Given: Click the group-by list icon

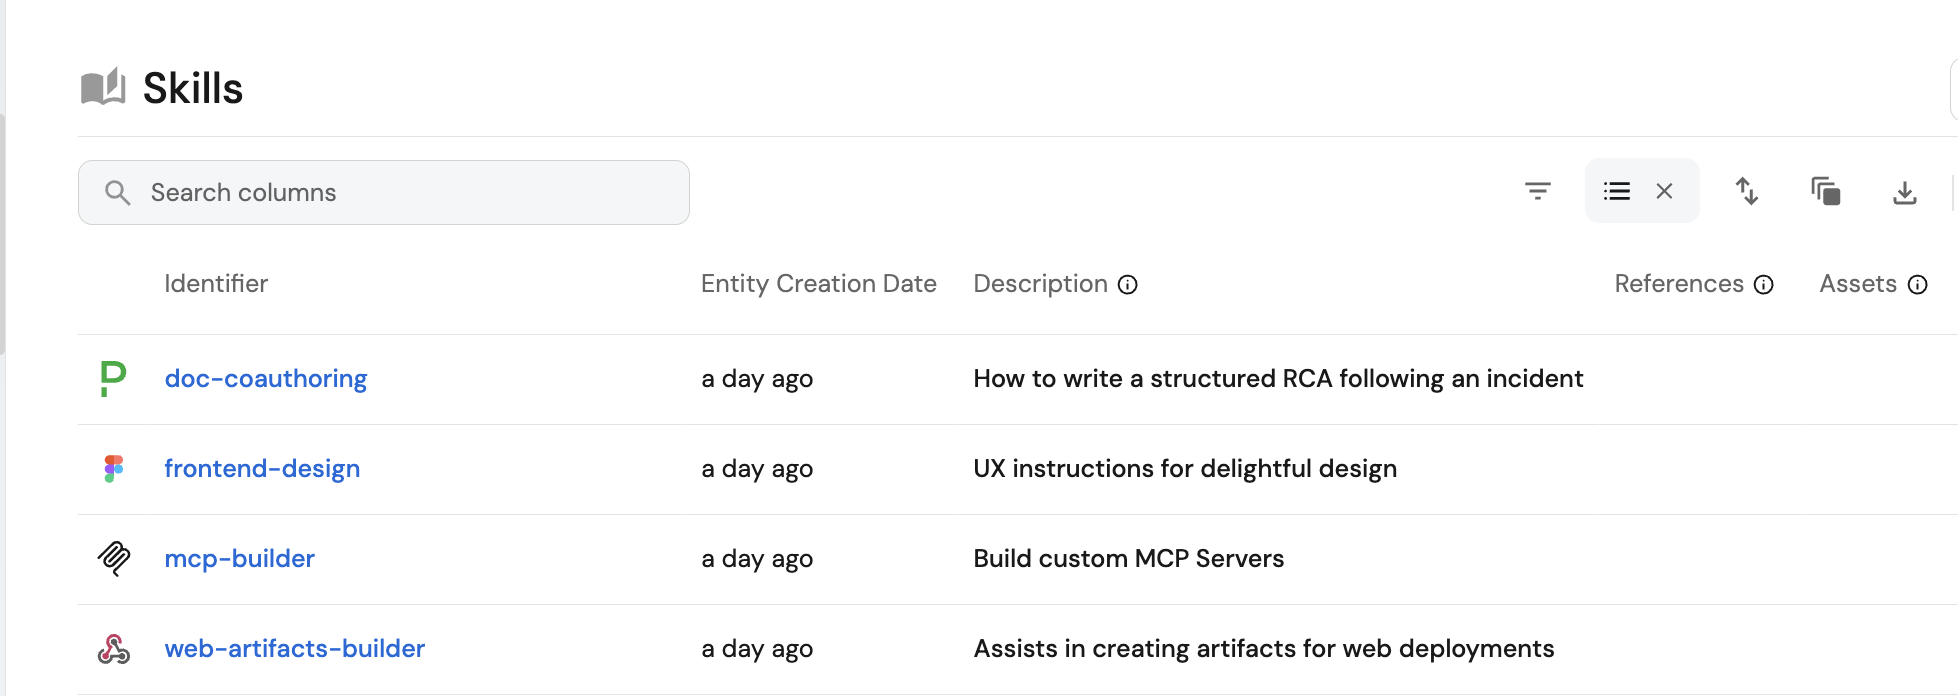Looking at the screenshot, I should (1617, 191).
